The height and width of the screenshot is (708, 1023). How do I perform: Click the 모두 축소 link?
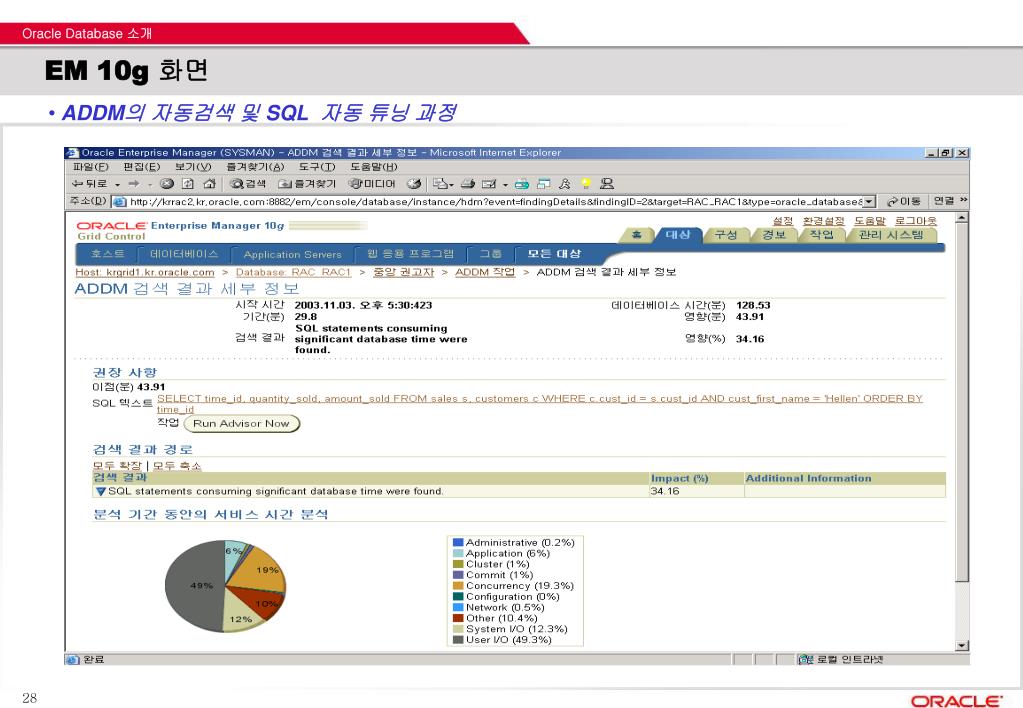tap(177, 466)
